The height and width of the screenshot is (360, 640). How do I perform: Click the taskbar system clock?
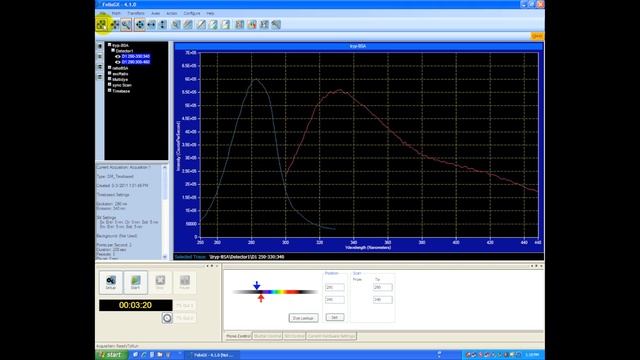tap(533, 355)
